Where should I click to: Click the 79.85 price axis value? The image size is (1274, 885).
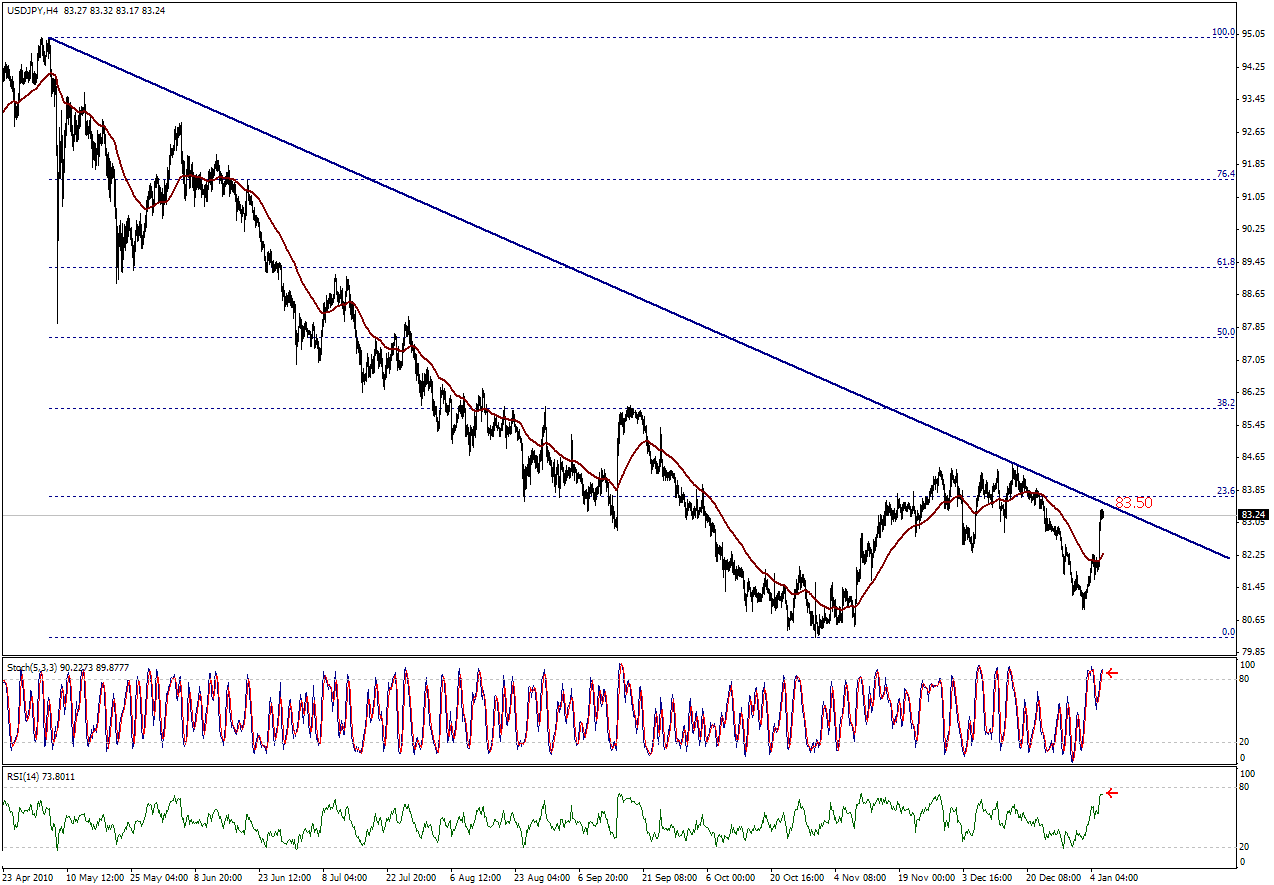tap(1254, 652)
